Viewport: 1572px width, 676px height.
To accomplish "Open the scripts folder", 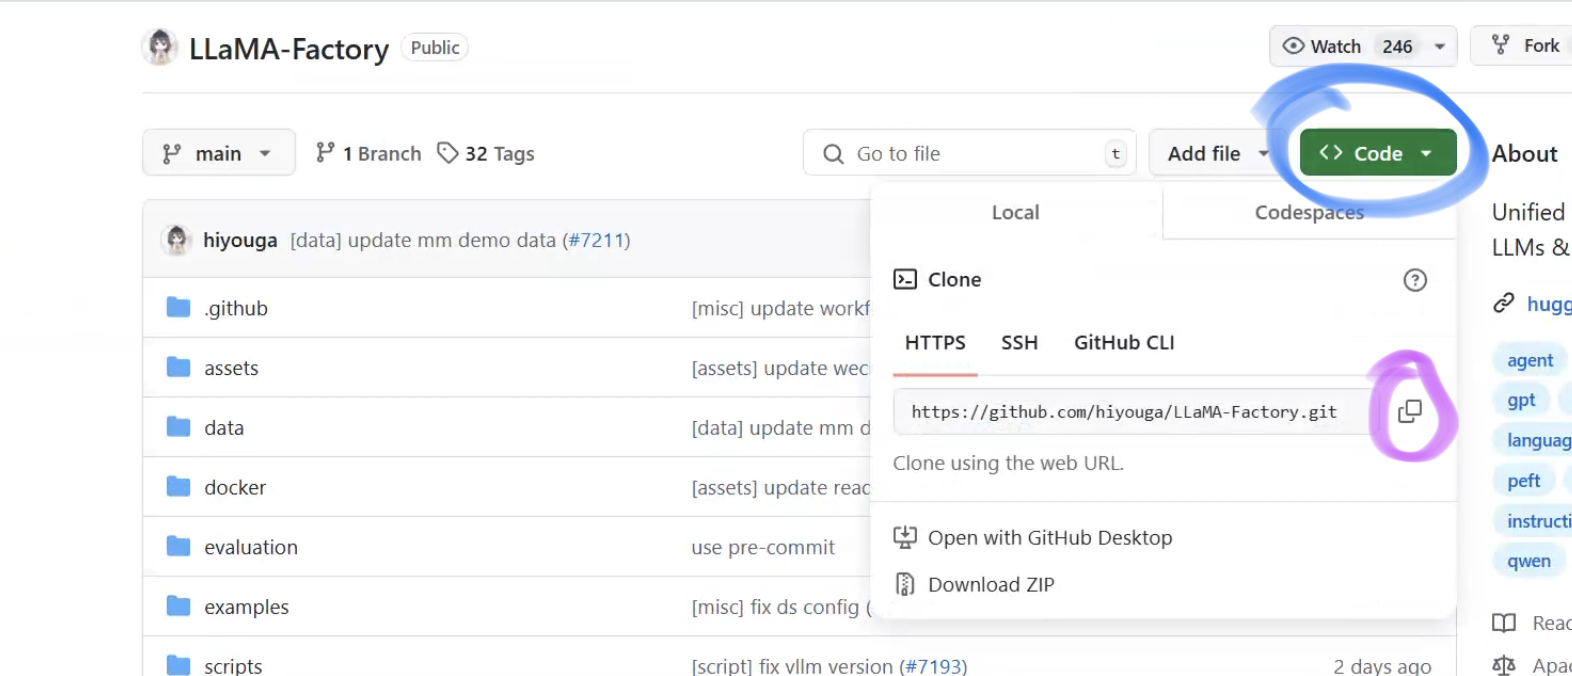I will click(x=233, y=666).
